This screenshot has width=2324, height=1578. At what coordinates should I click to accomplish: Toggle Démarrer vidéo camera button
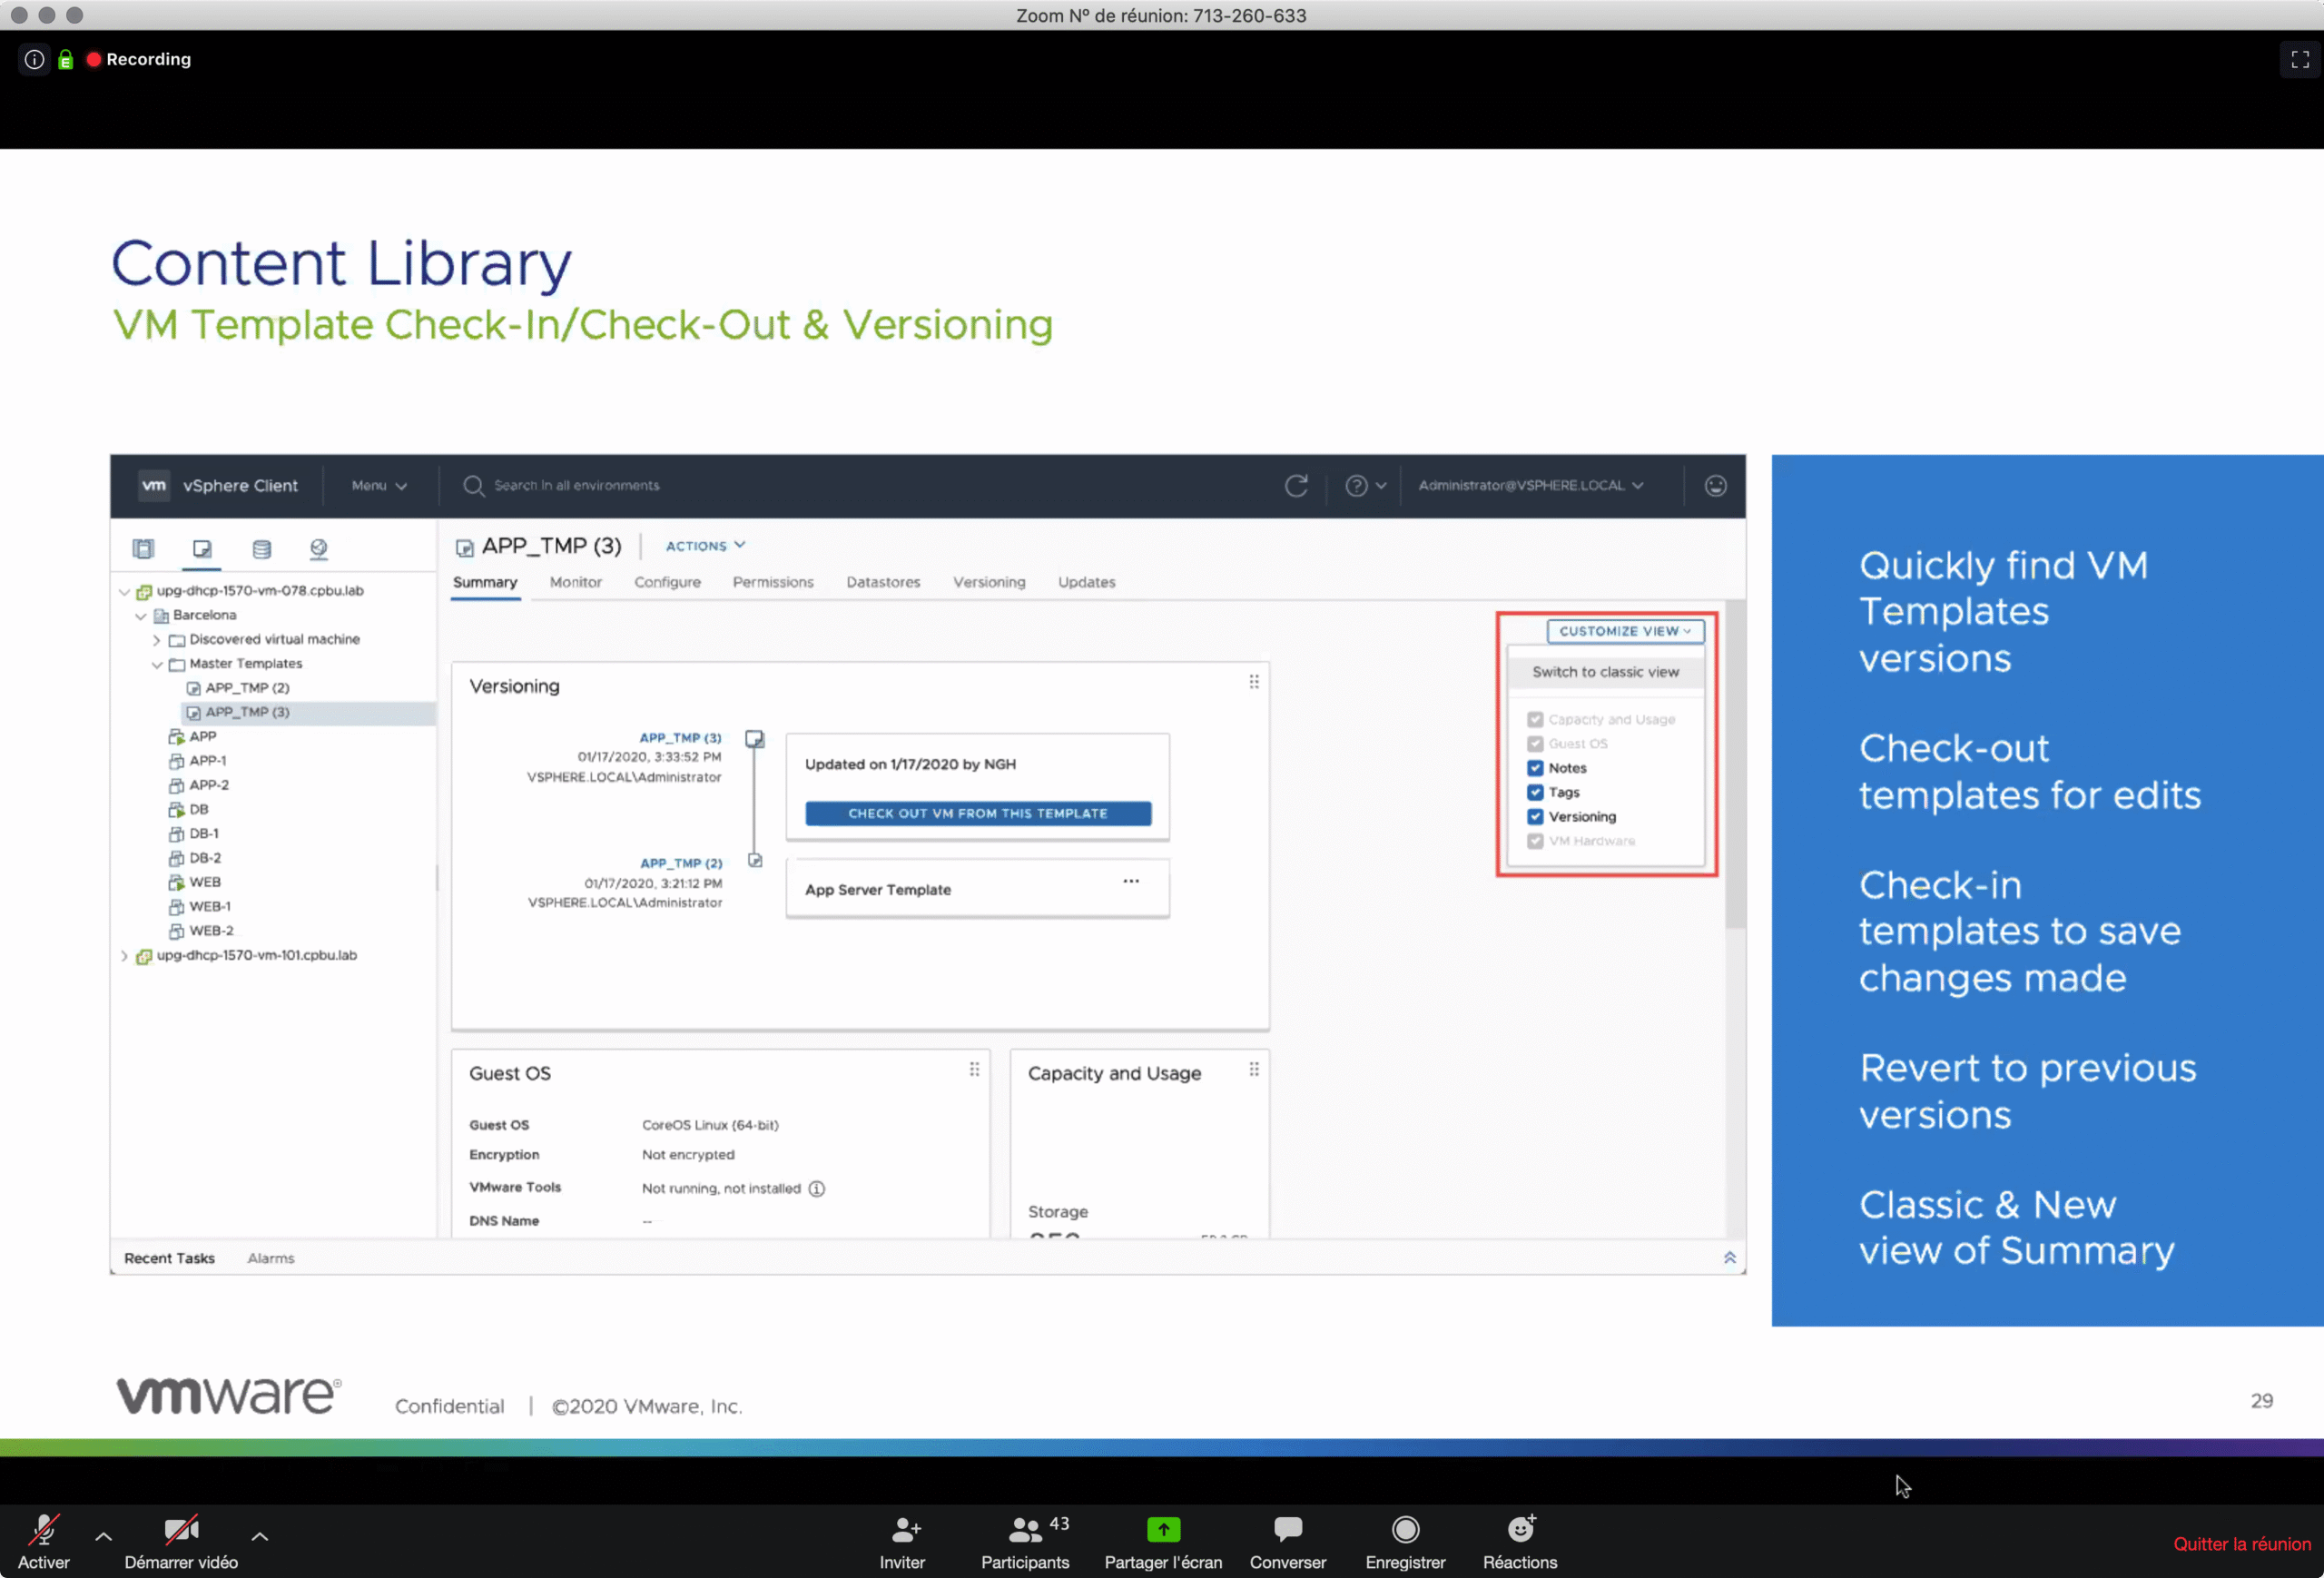point(181,1530)
